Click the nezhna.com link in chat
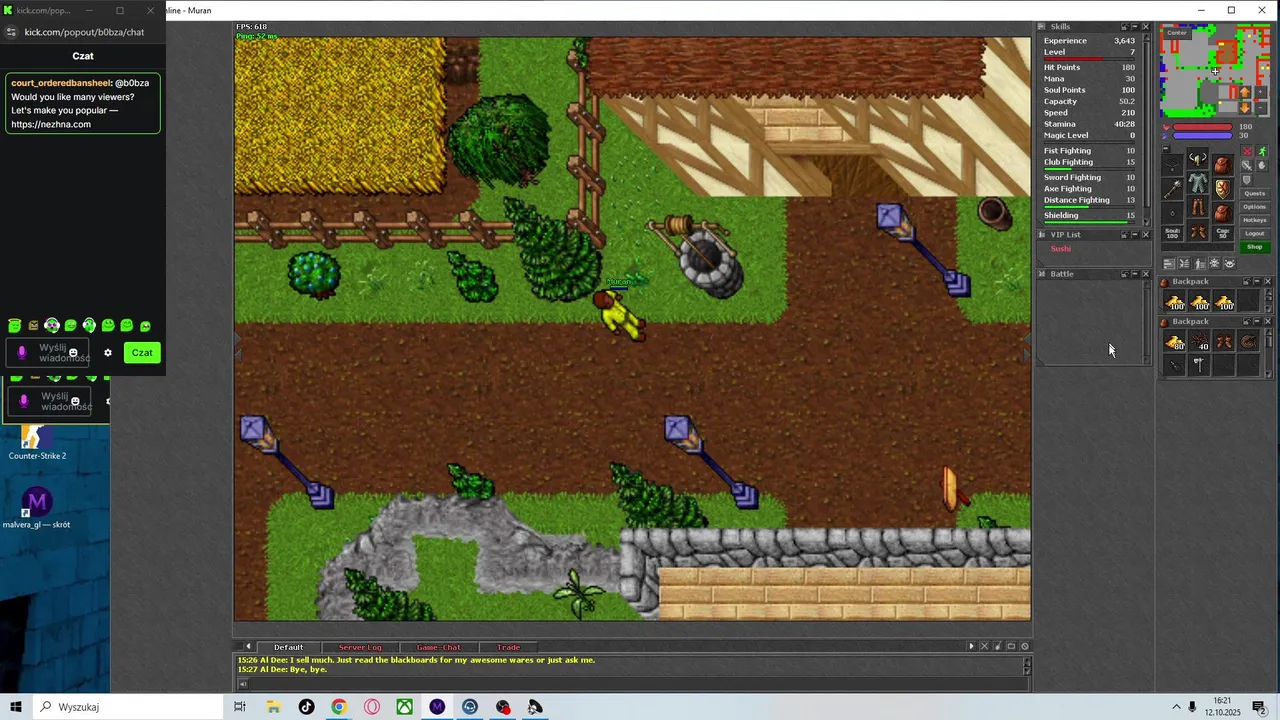This screenshot has width=1280, height=720. (51, 124)
